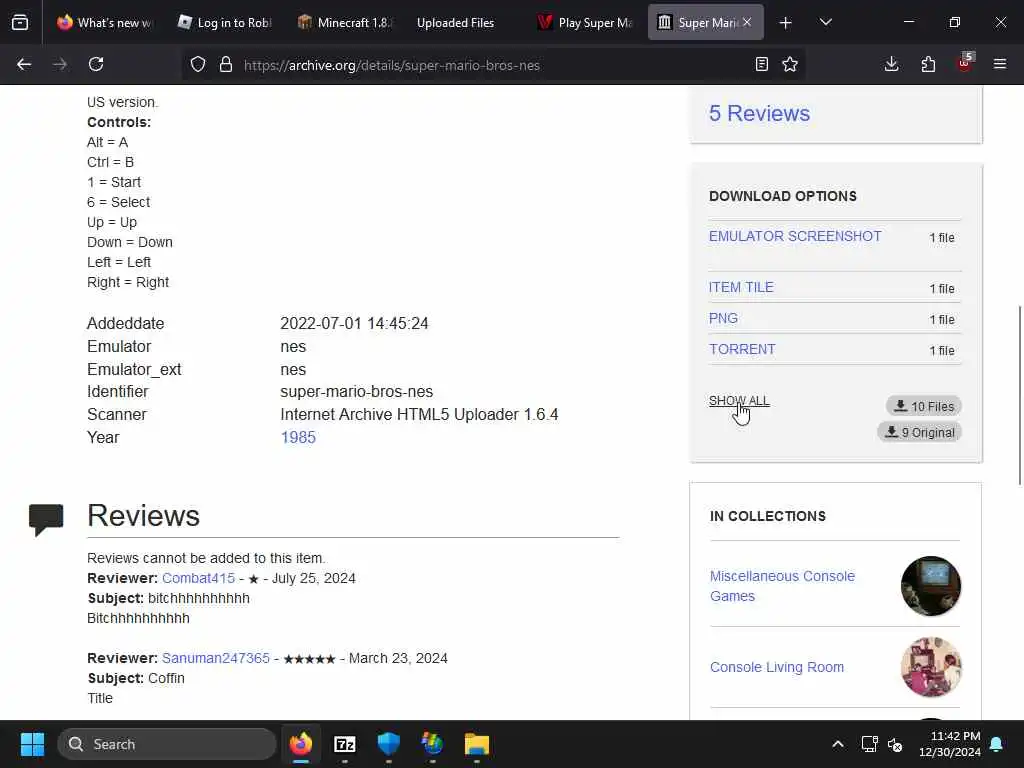
Task: Click the Reviews speech bubble icon
Action: tap(46, 520)
